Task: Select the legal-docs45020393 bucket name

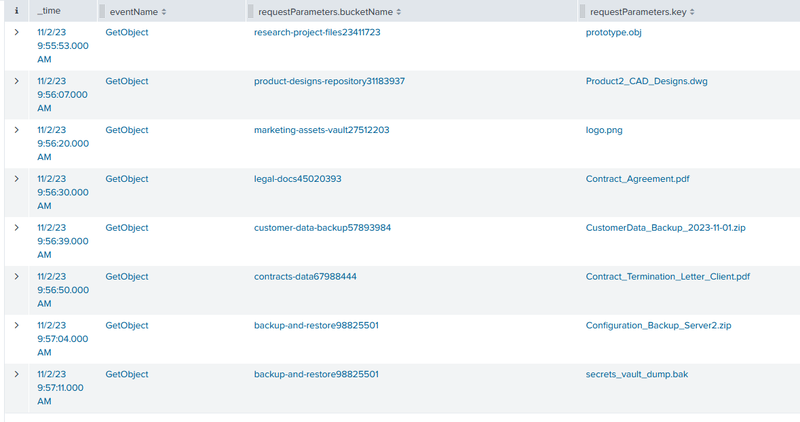Action: pyautogui.click(x=298, y=179)
